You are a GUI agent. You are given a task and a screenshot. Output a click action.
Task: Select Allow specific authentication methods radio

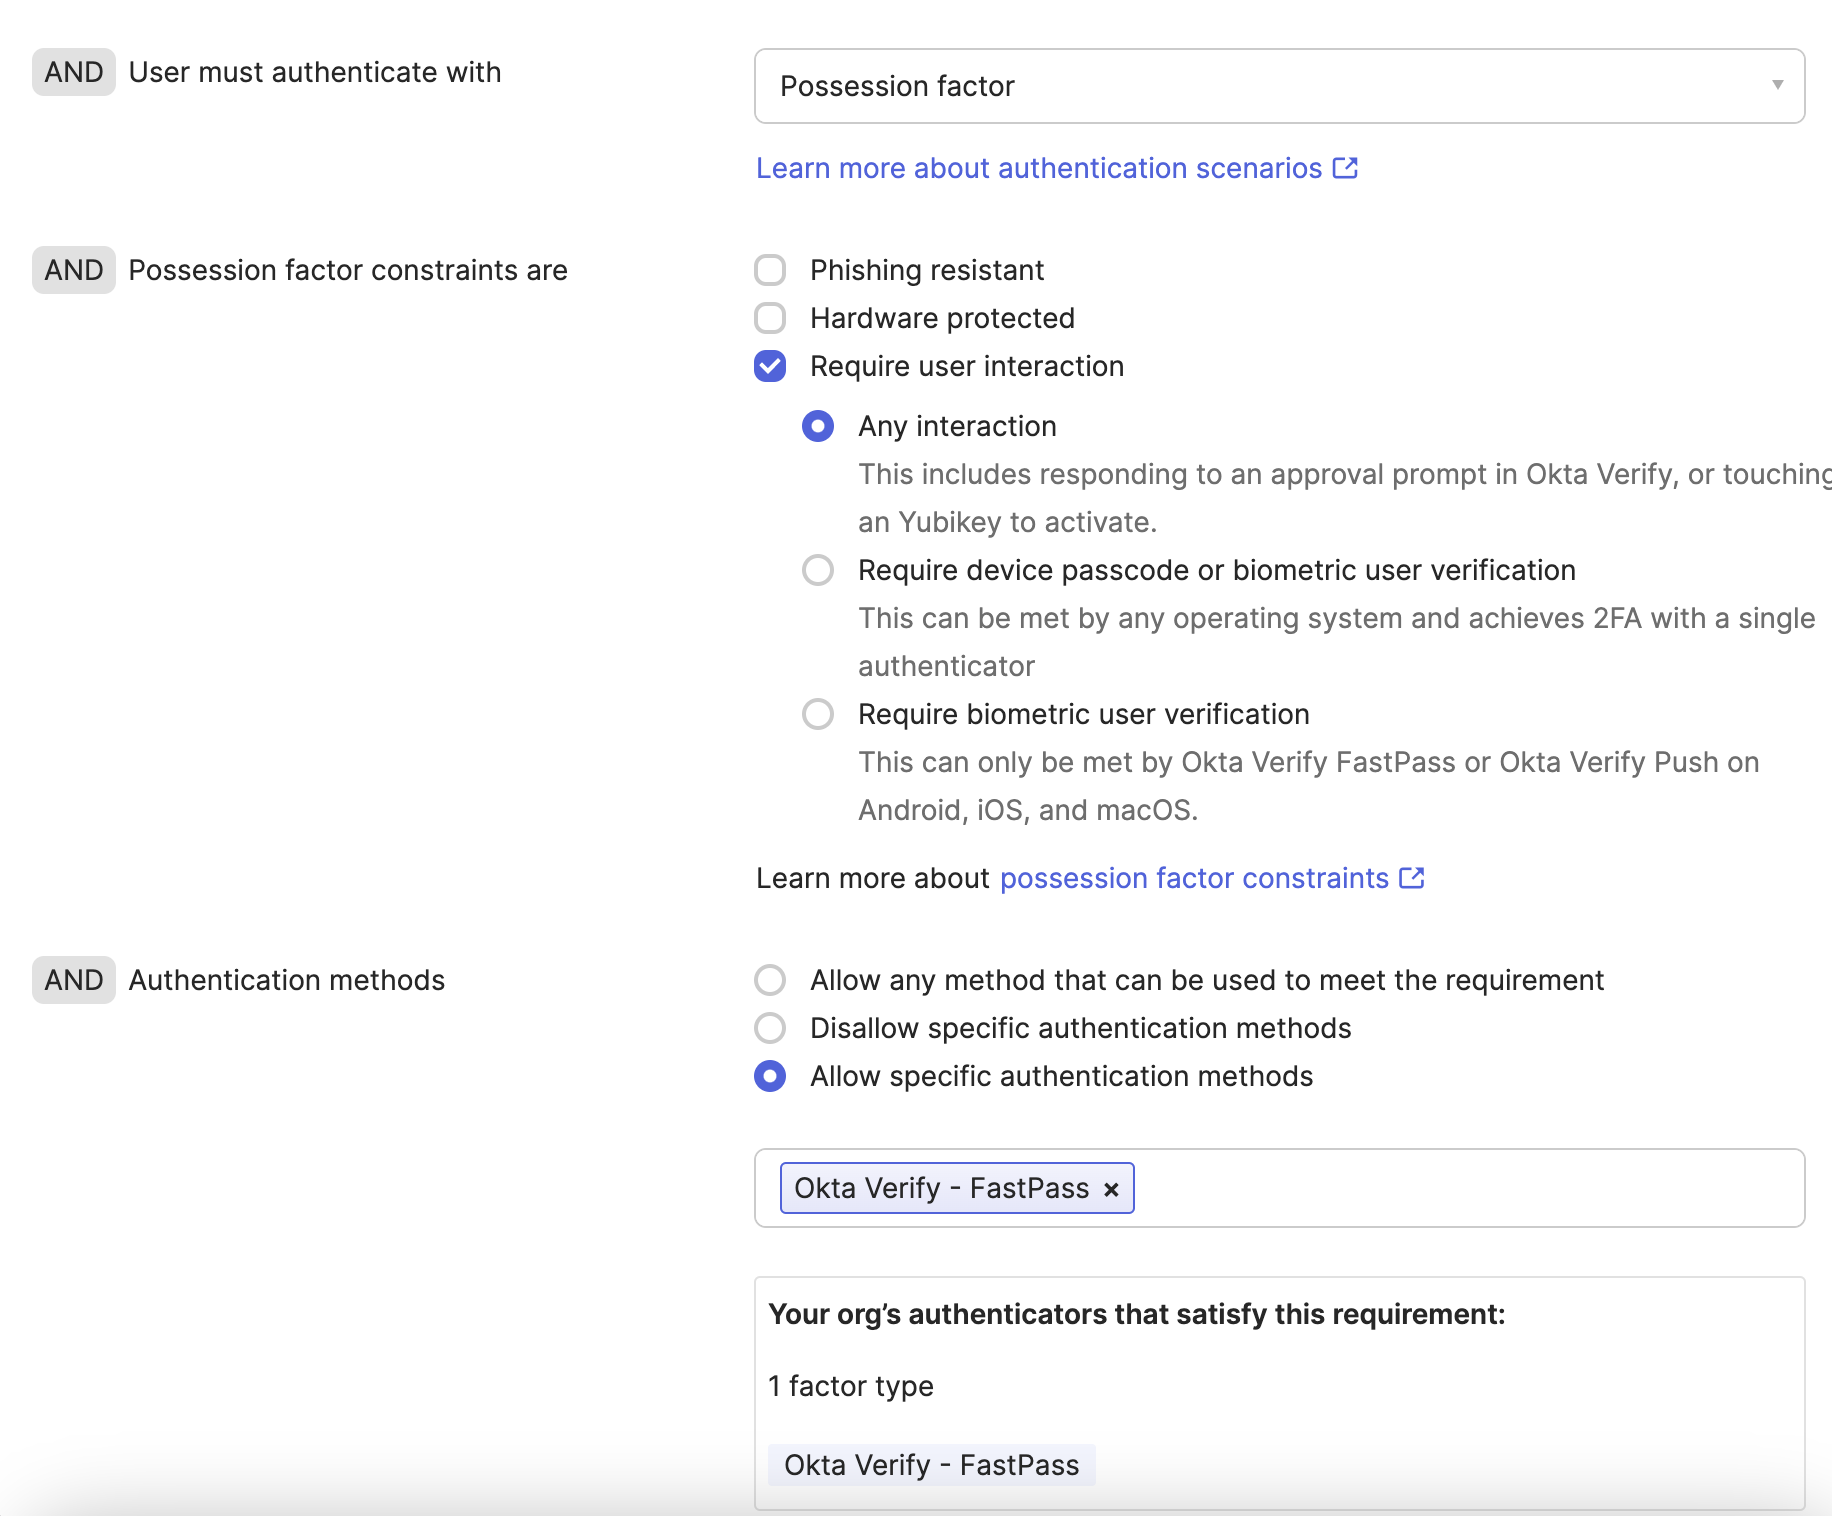(x=770, y=1076)
